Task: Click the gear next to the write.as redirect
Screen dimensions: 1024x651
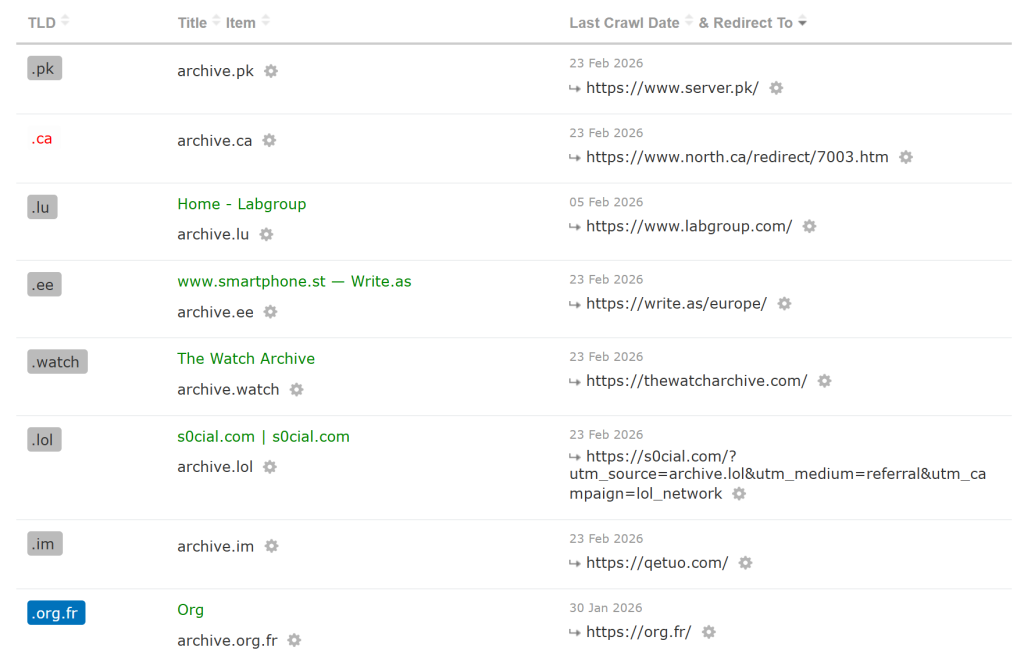Action: click(784, 303)
